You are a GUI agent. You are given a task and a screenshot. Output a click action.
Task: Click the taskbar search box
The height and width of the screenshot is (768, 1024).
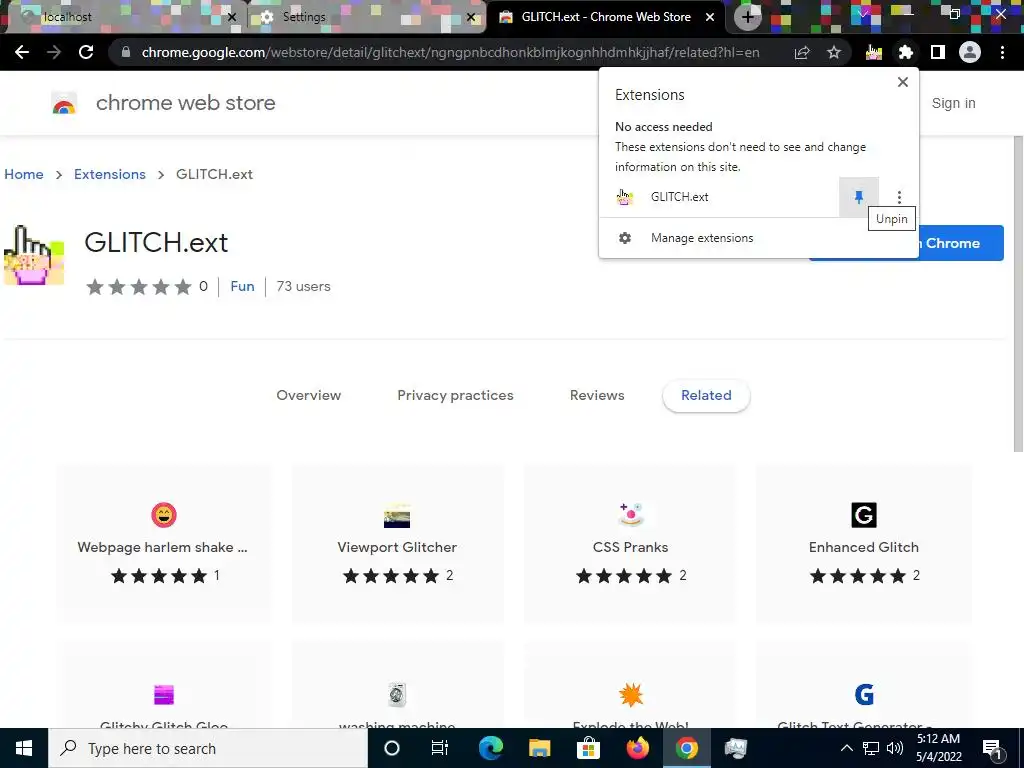tap(208, 748)
